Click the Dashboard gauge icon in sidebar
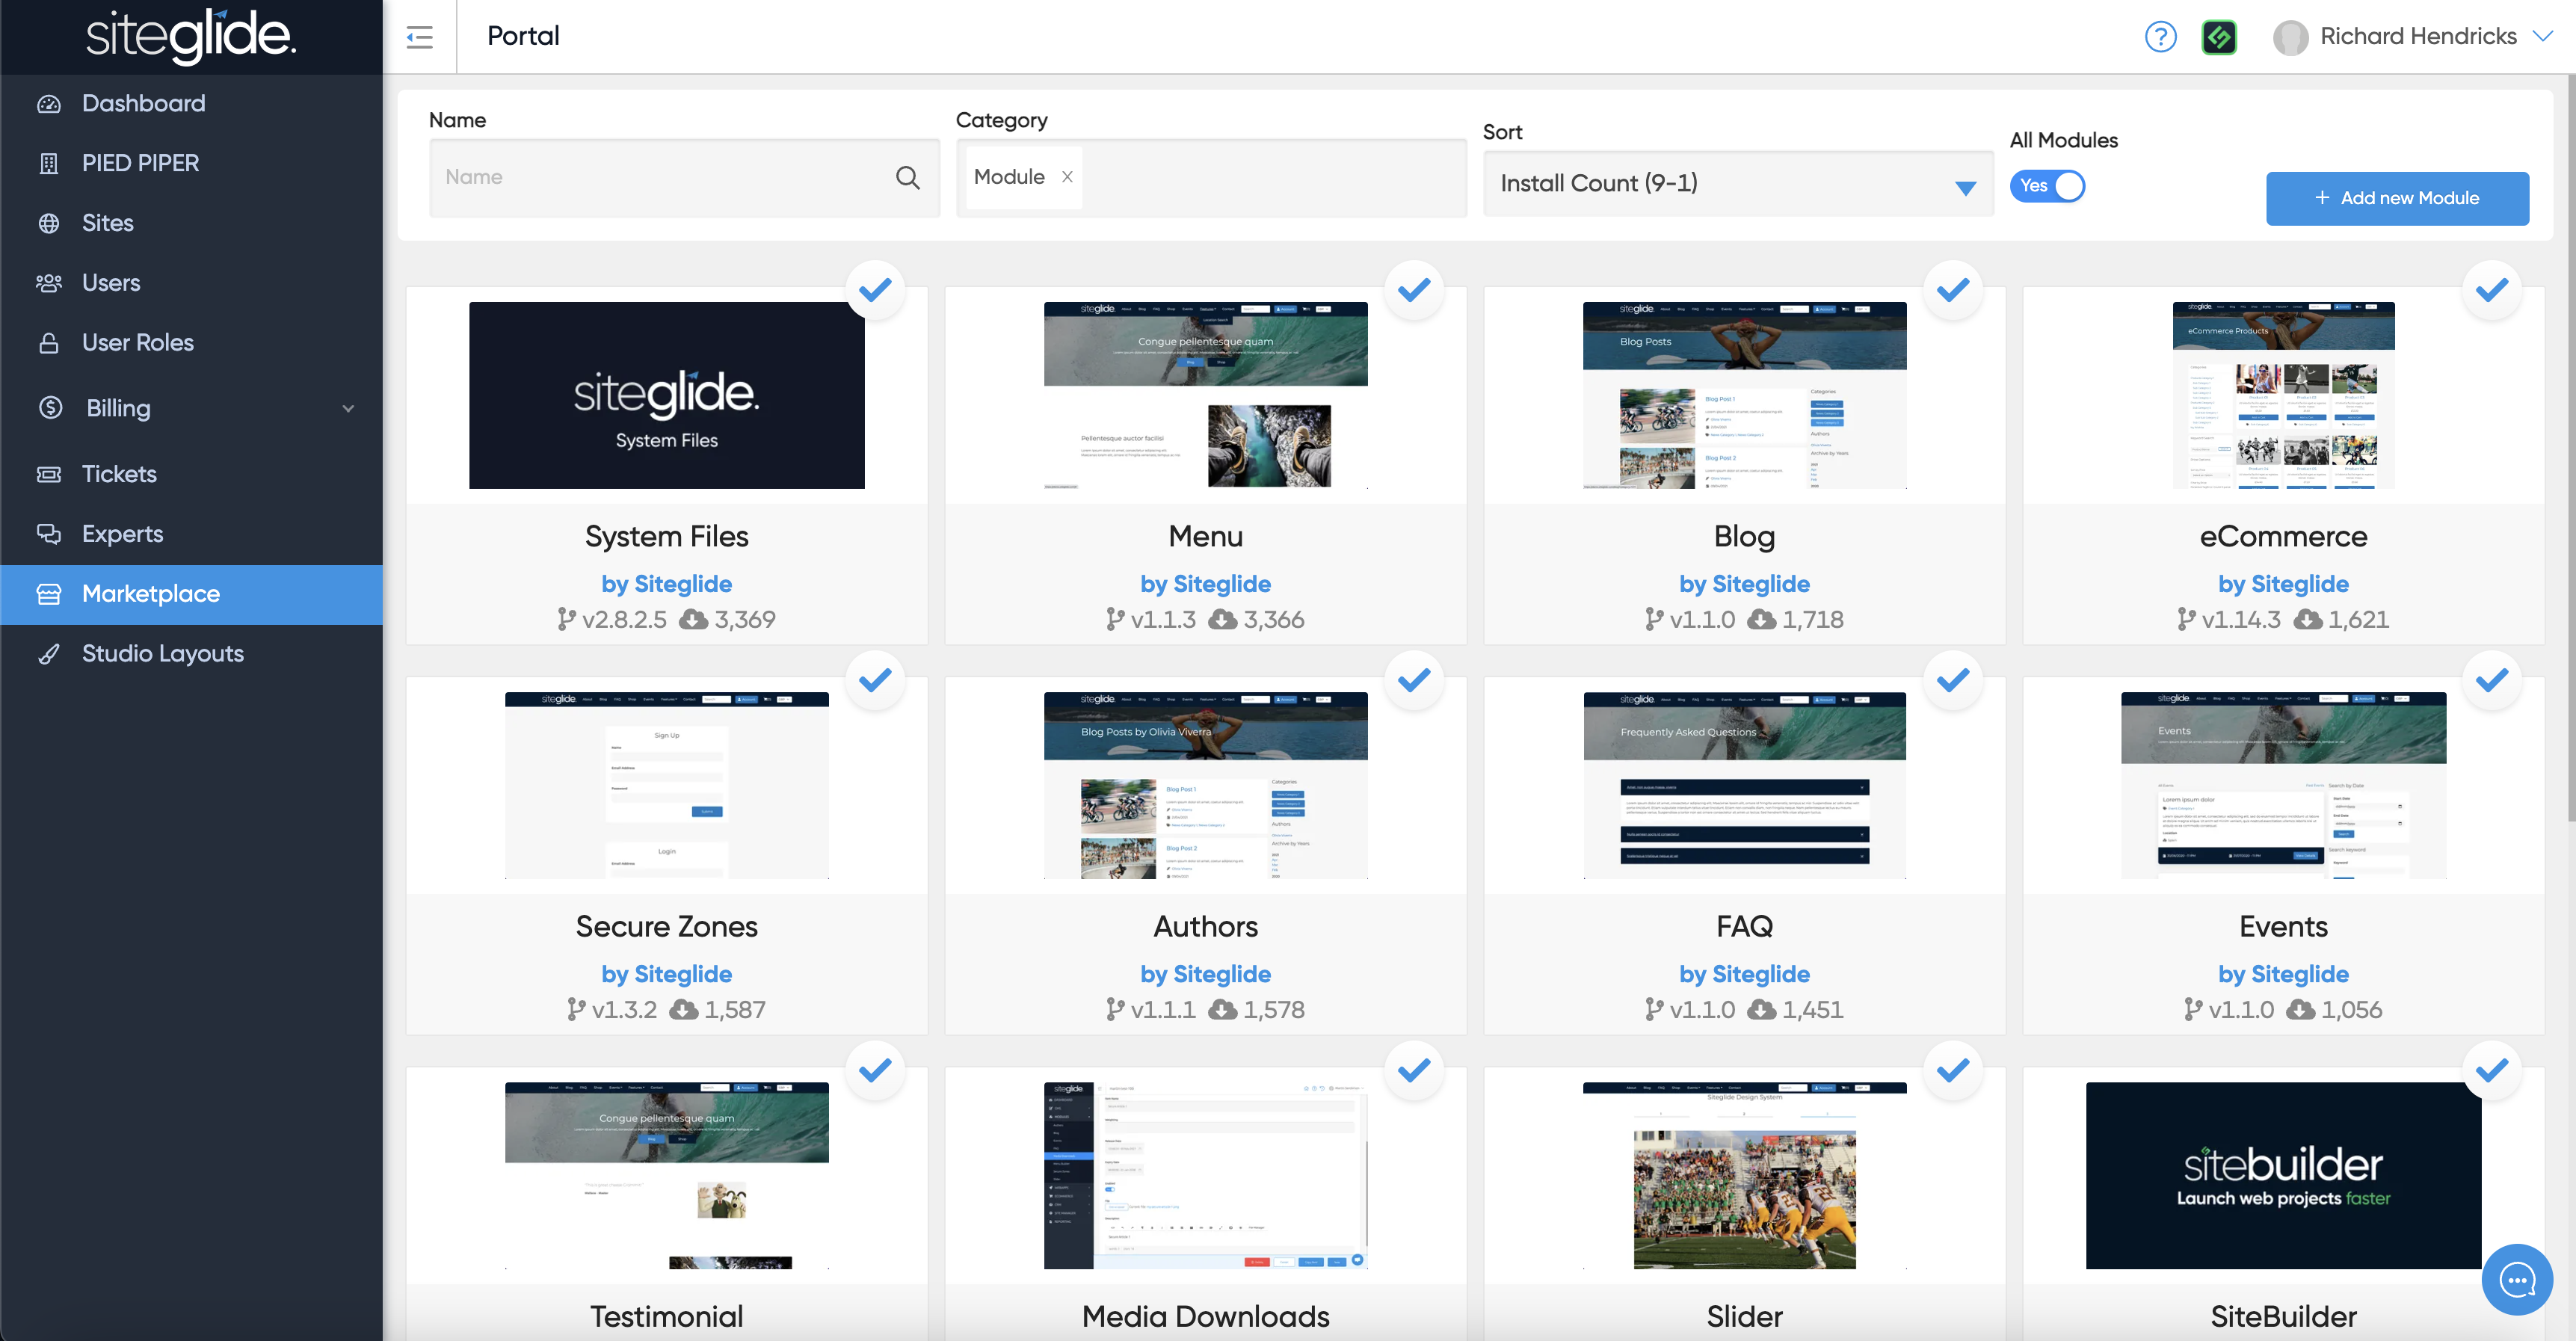The height and width of the screenshot is (1341, 2576). [x=49, y=104]
